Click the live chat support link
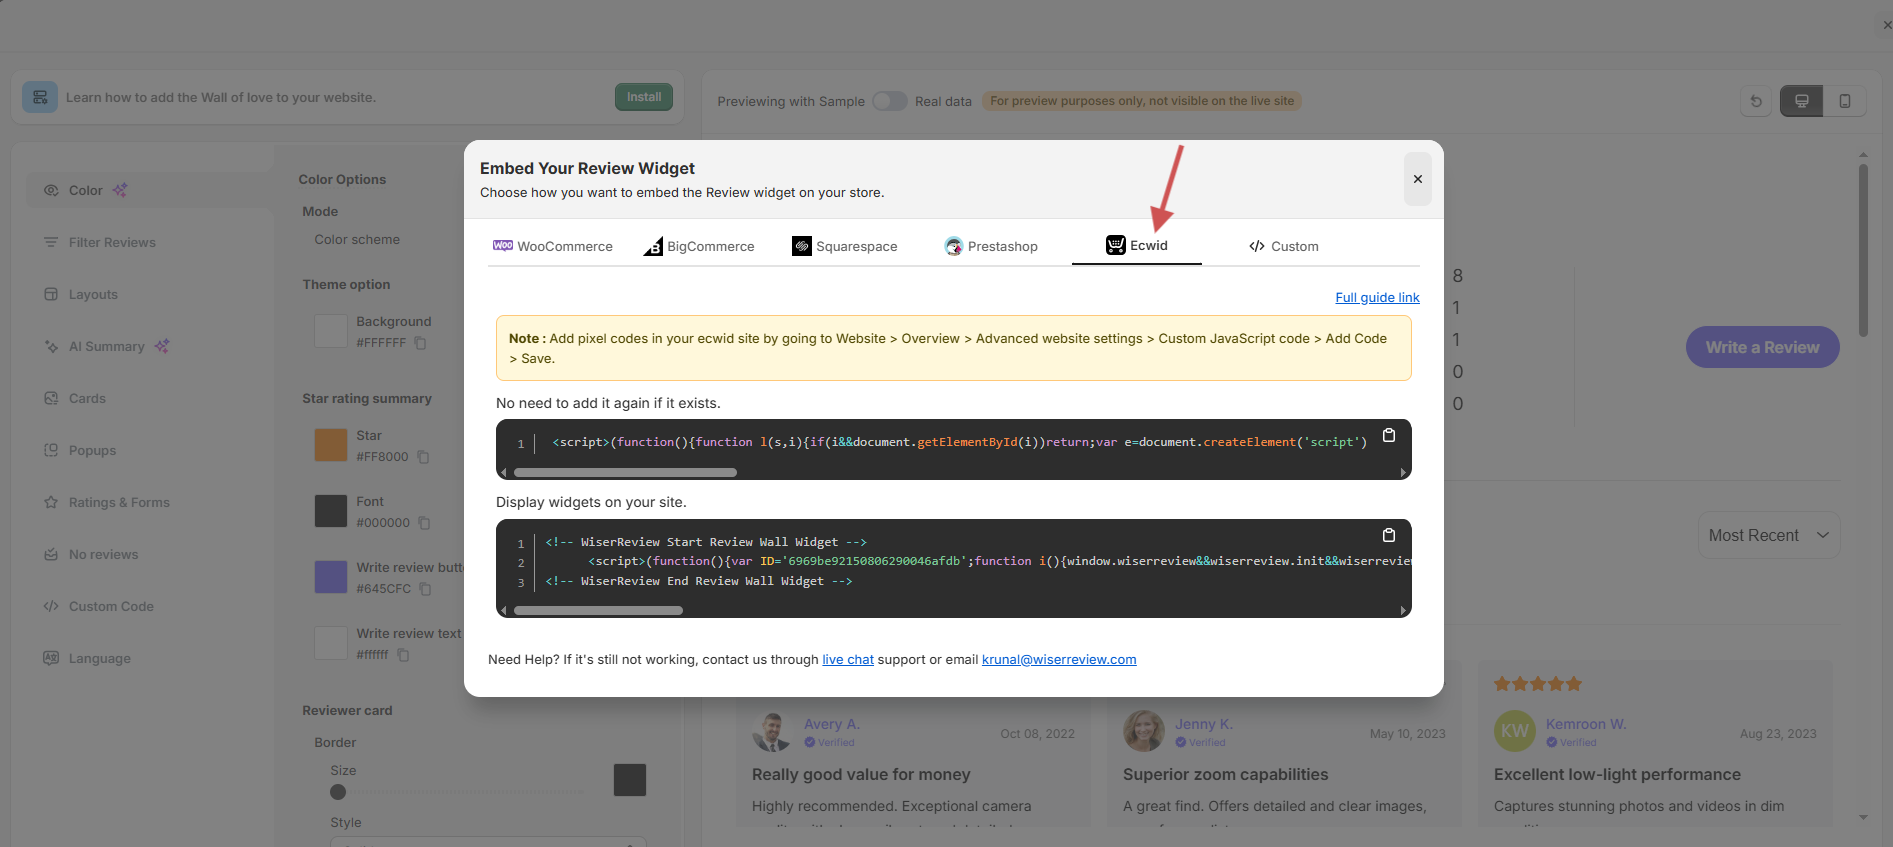This screenshot has height=847, width=1893. [x=847, y=660]
